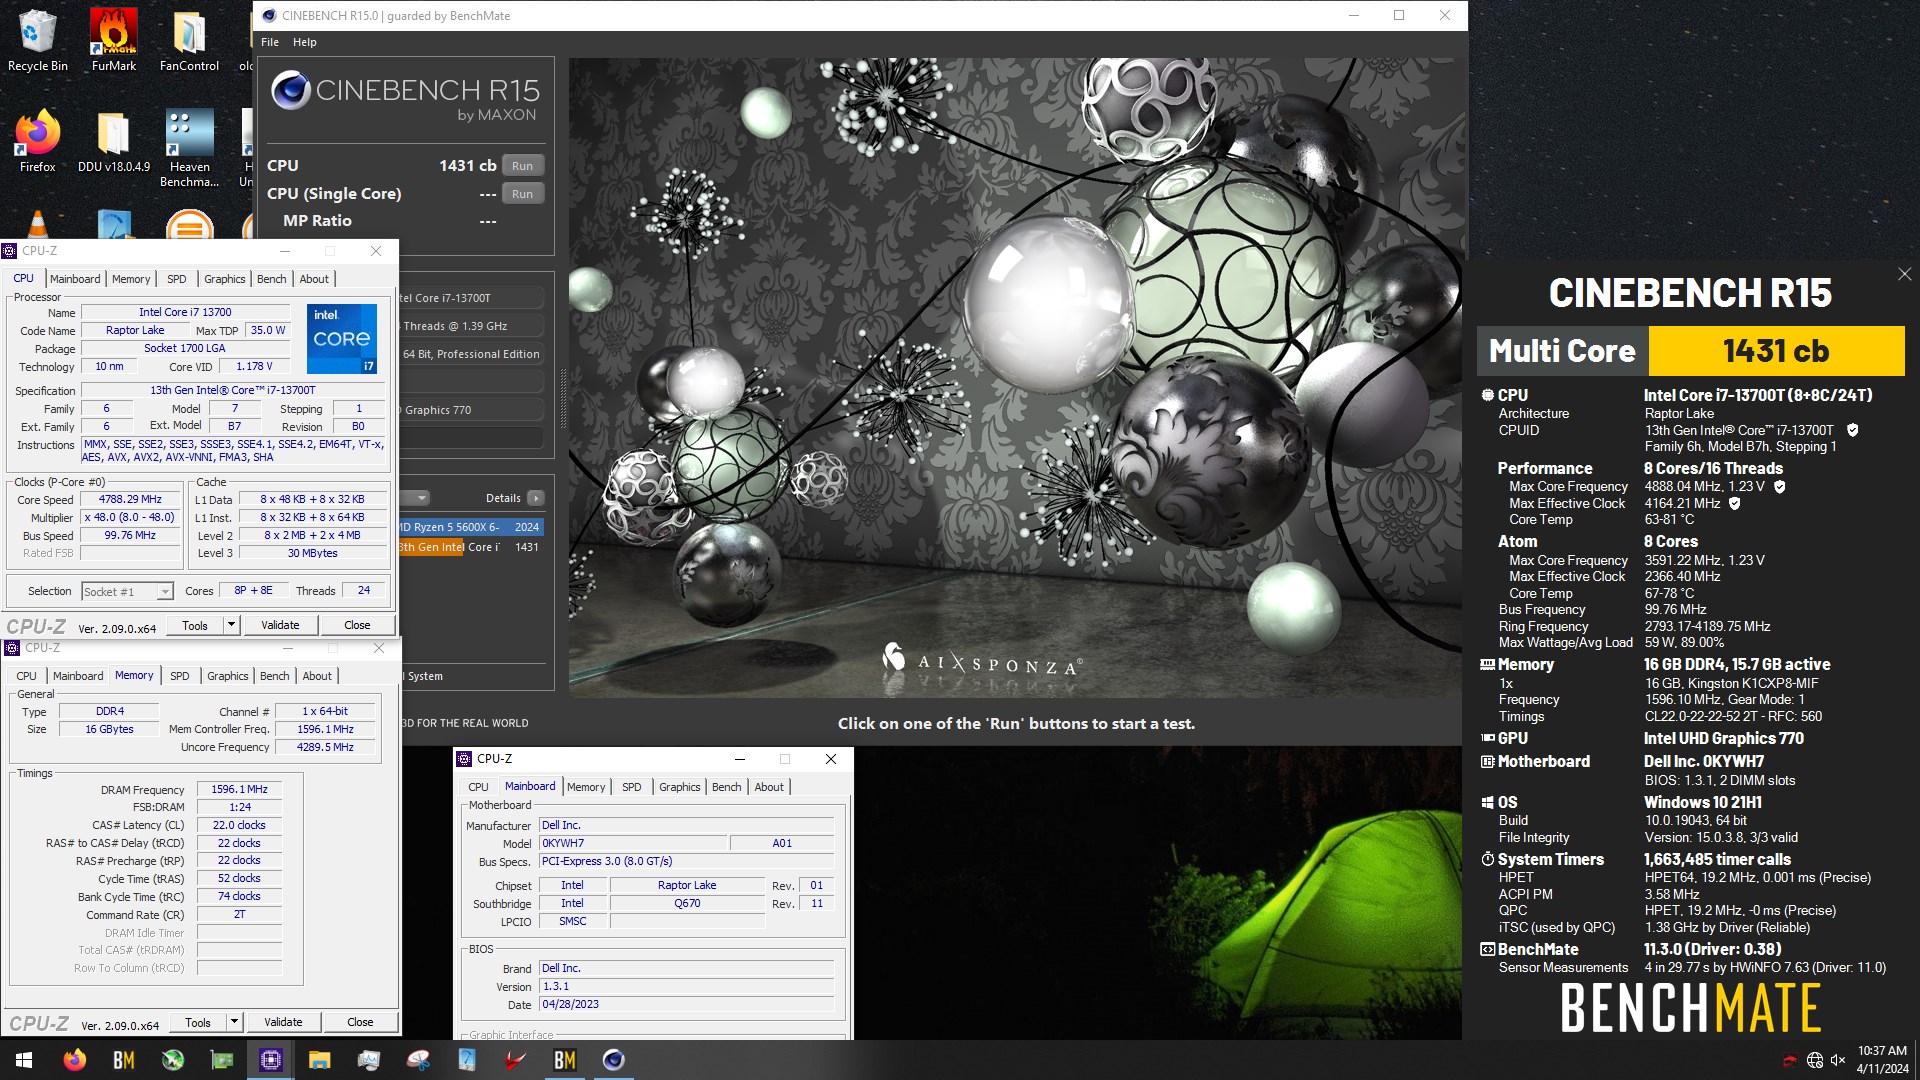The width and height of the screenshot is (1920, 1080).
Task: Click the first BenchMate BM taskbar icon
Action: point(124,1060)
